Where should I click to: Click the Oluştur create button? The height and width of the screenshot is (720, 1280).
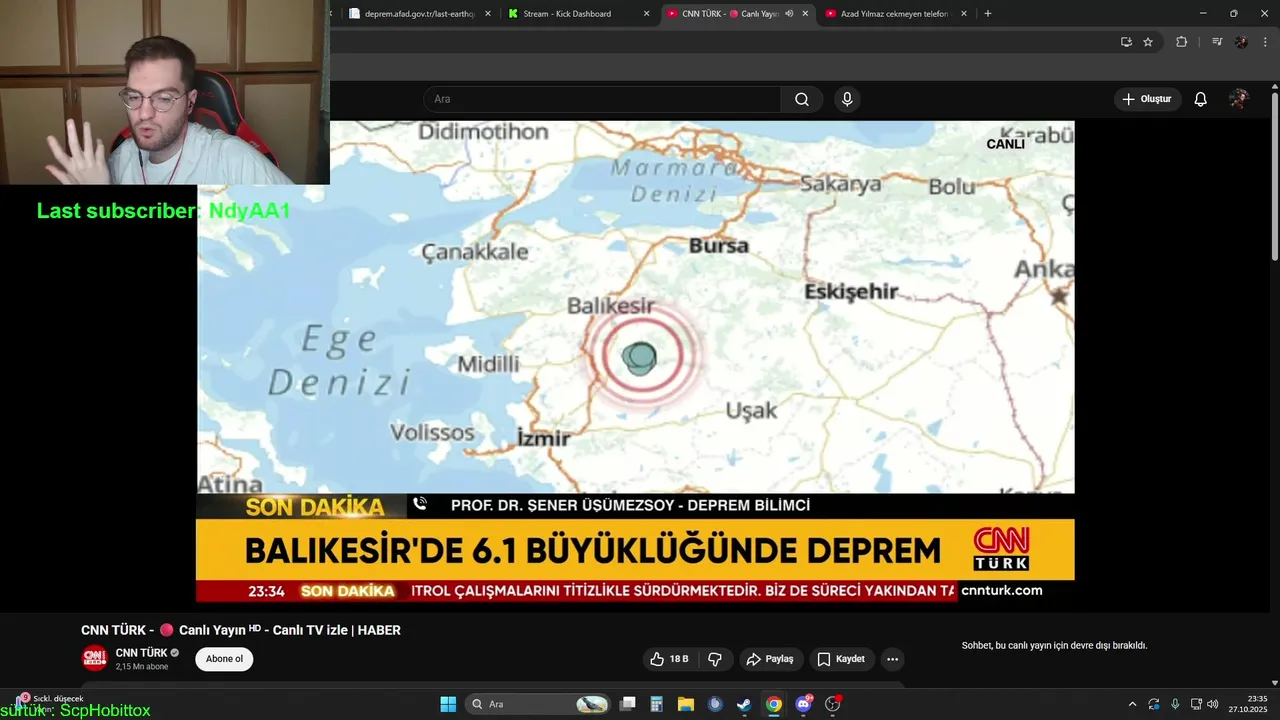[1147, 99]
